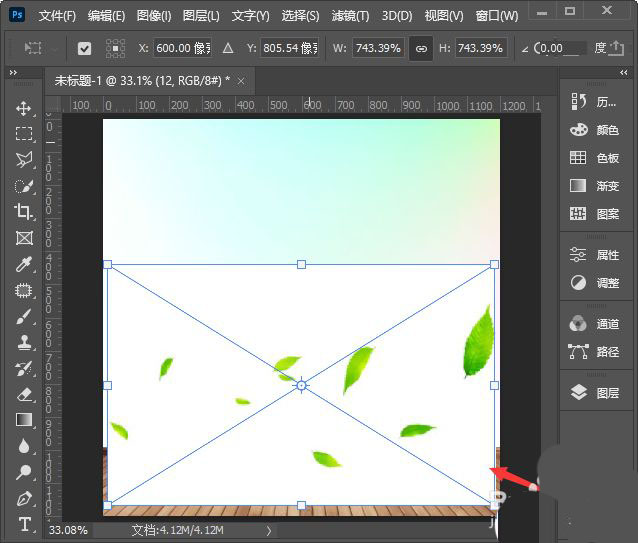Click the reference point location grid
Image resolution: width=638 pixels, height=543 pixels.
tap(116, 49)
